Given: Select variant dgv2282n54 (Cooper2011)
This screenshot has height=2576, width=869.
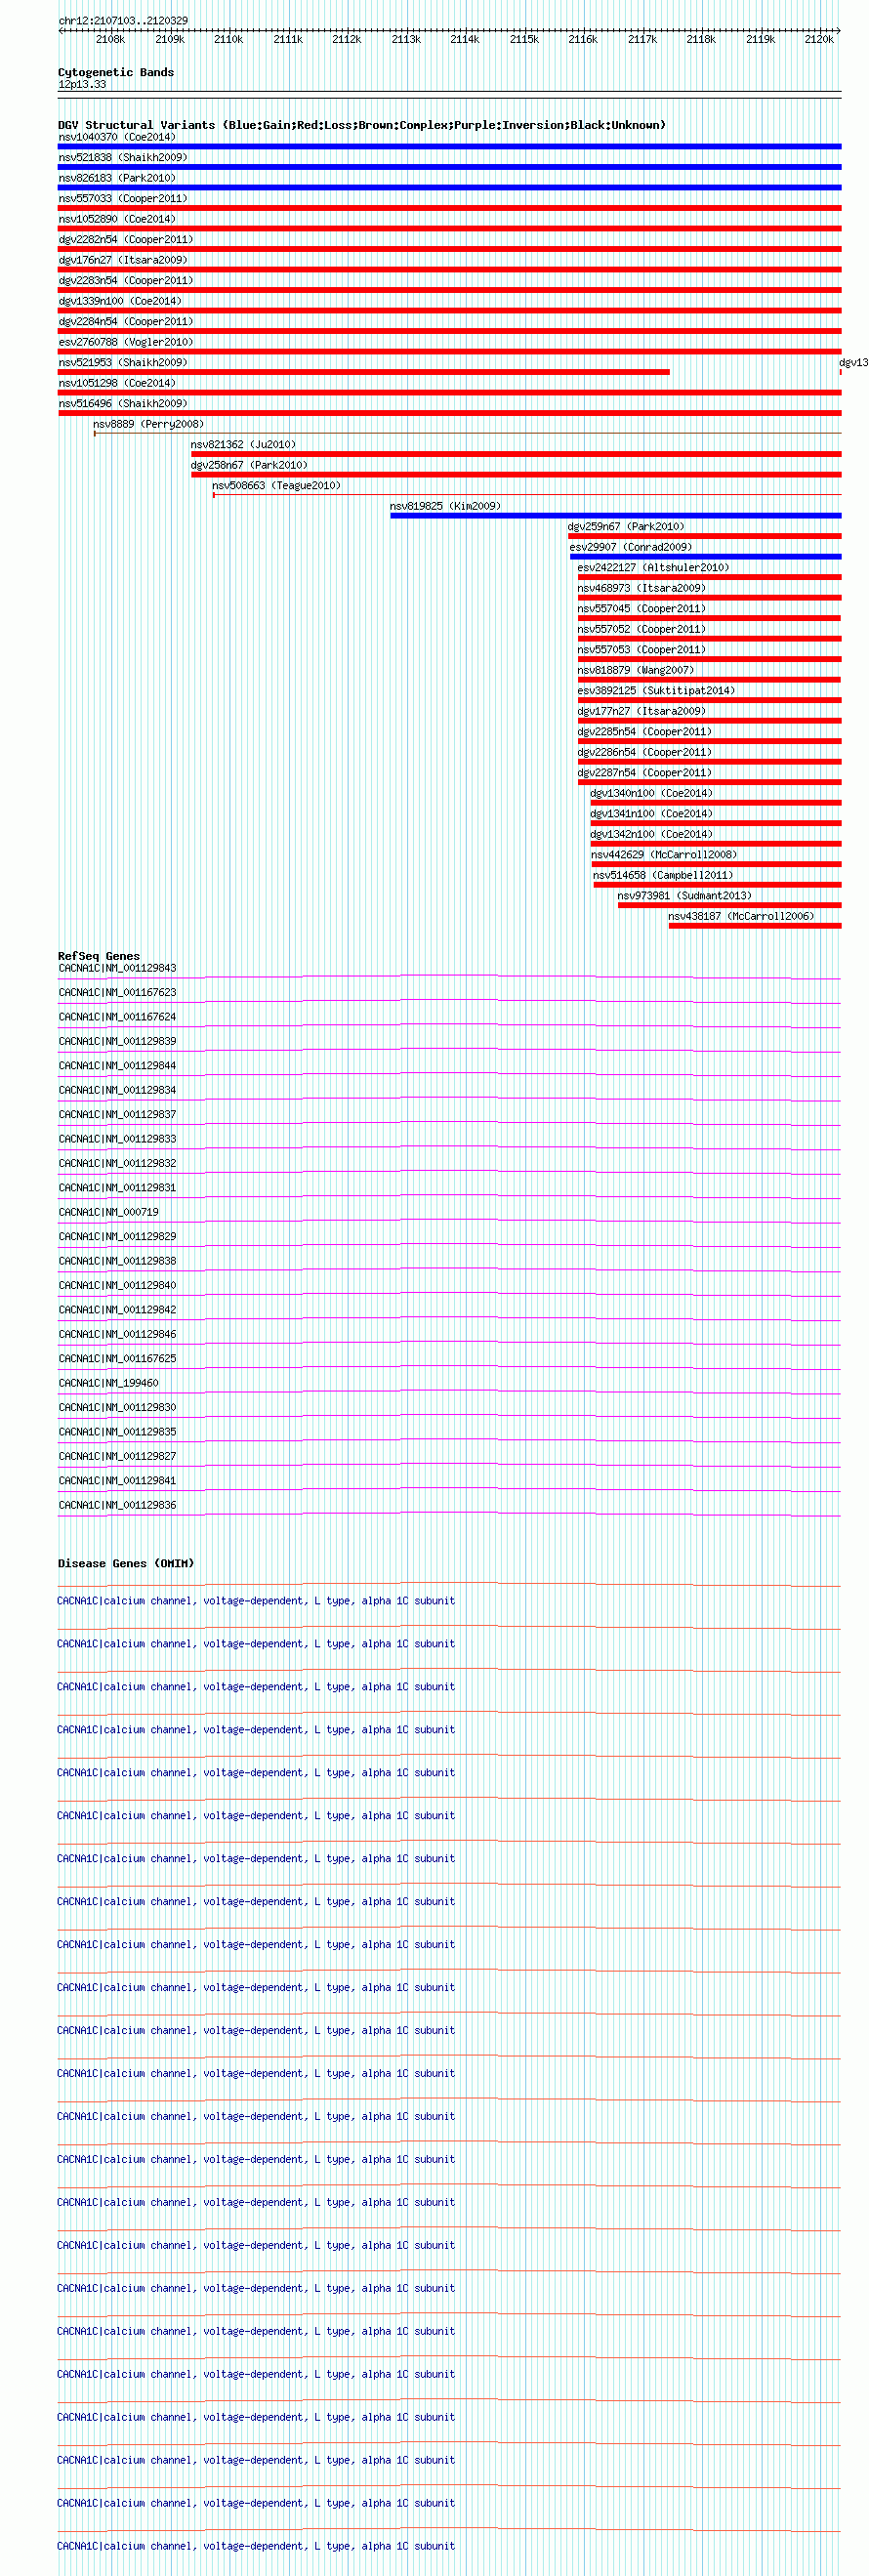Looking at the screenshot, I should pos(126,239).
